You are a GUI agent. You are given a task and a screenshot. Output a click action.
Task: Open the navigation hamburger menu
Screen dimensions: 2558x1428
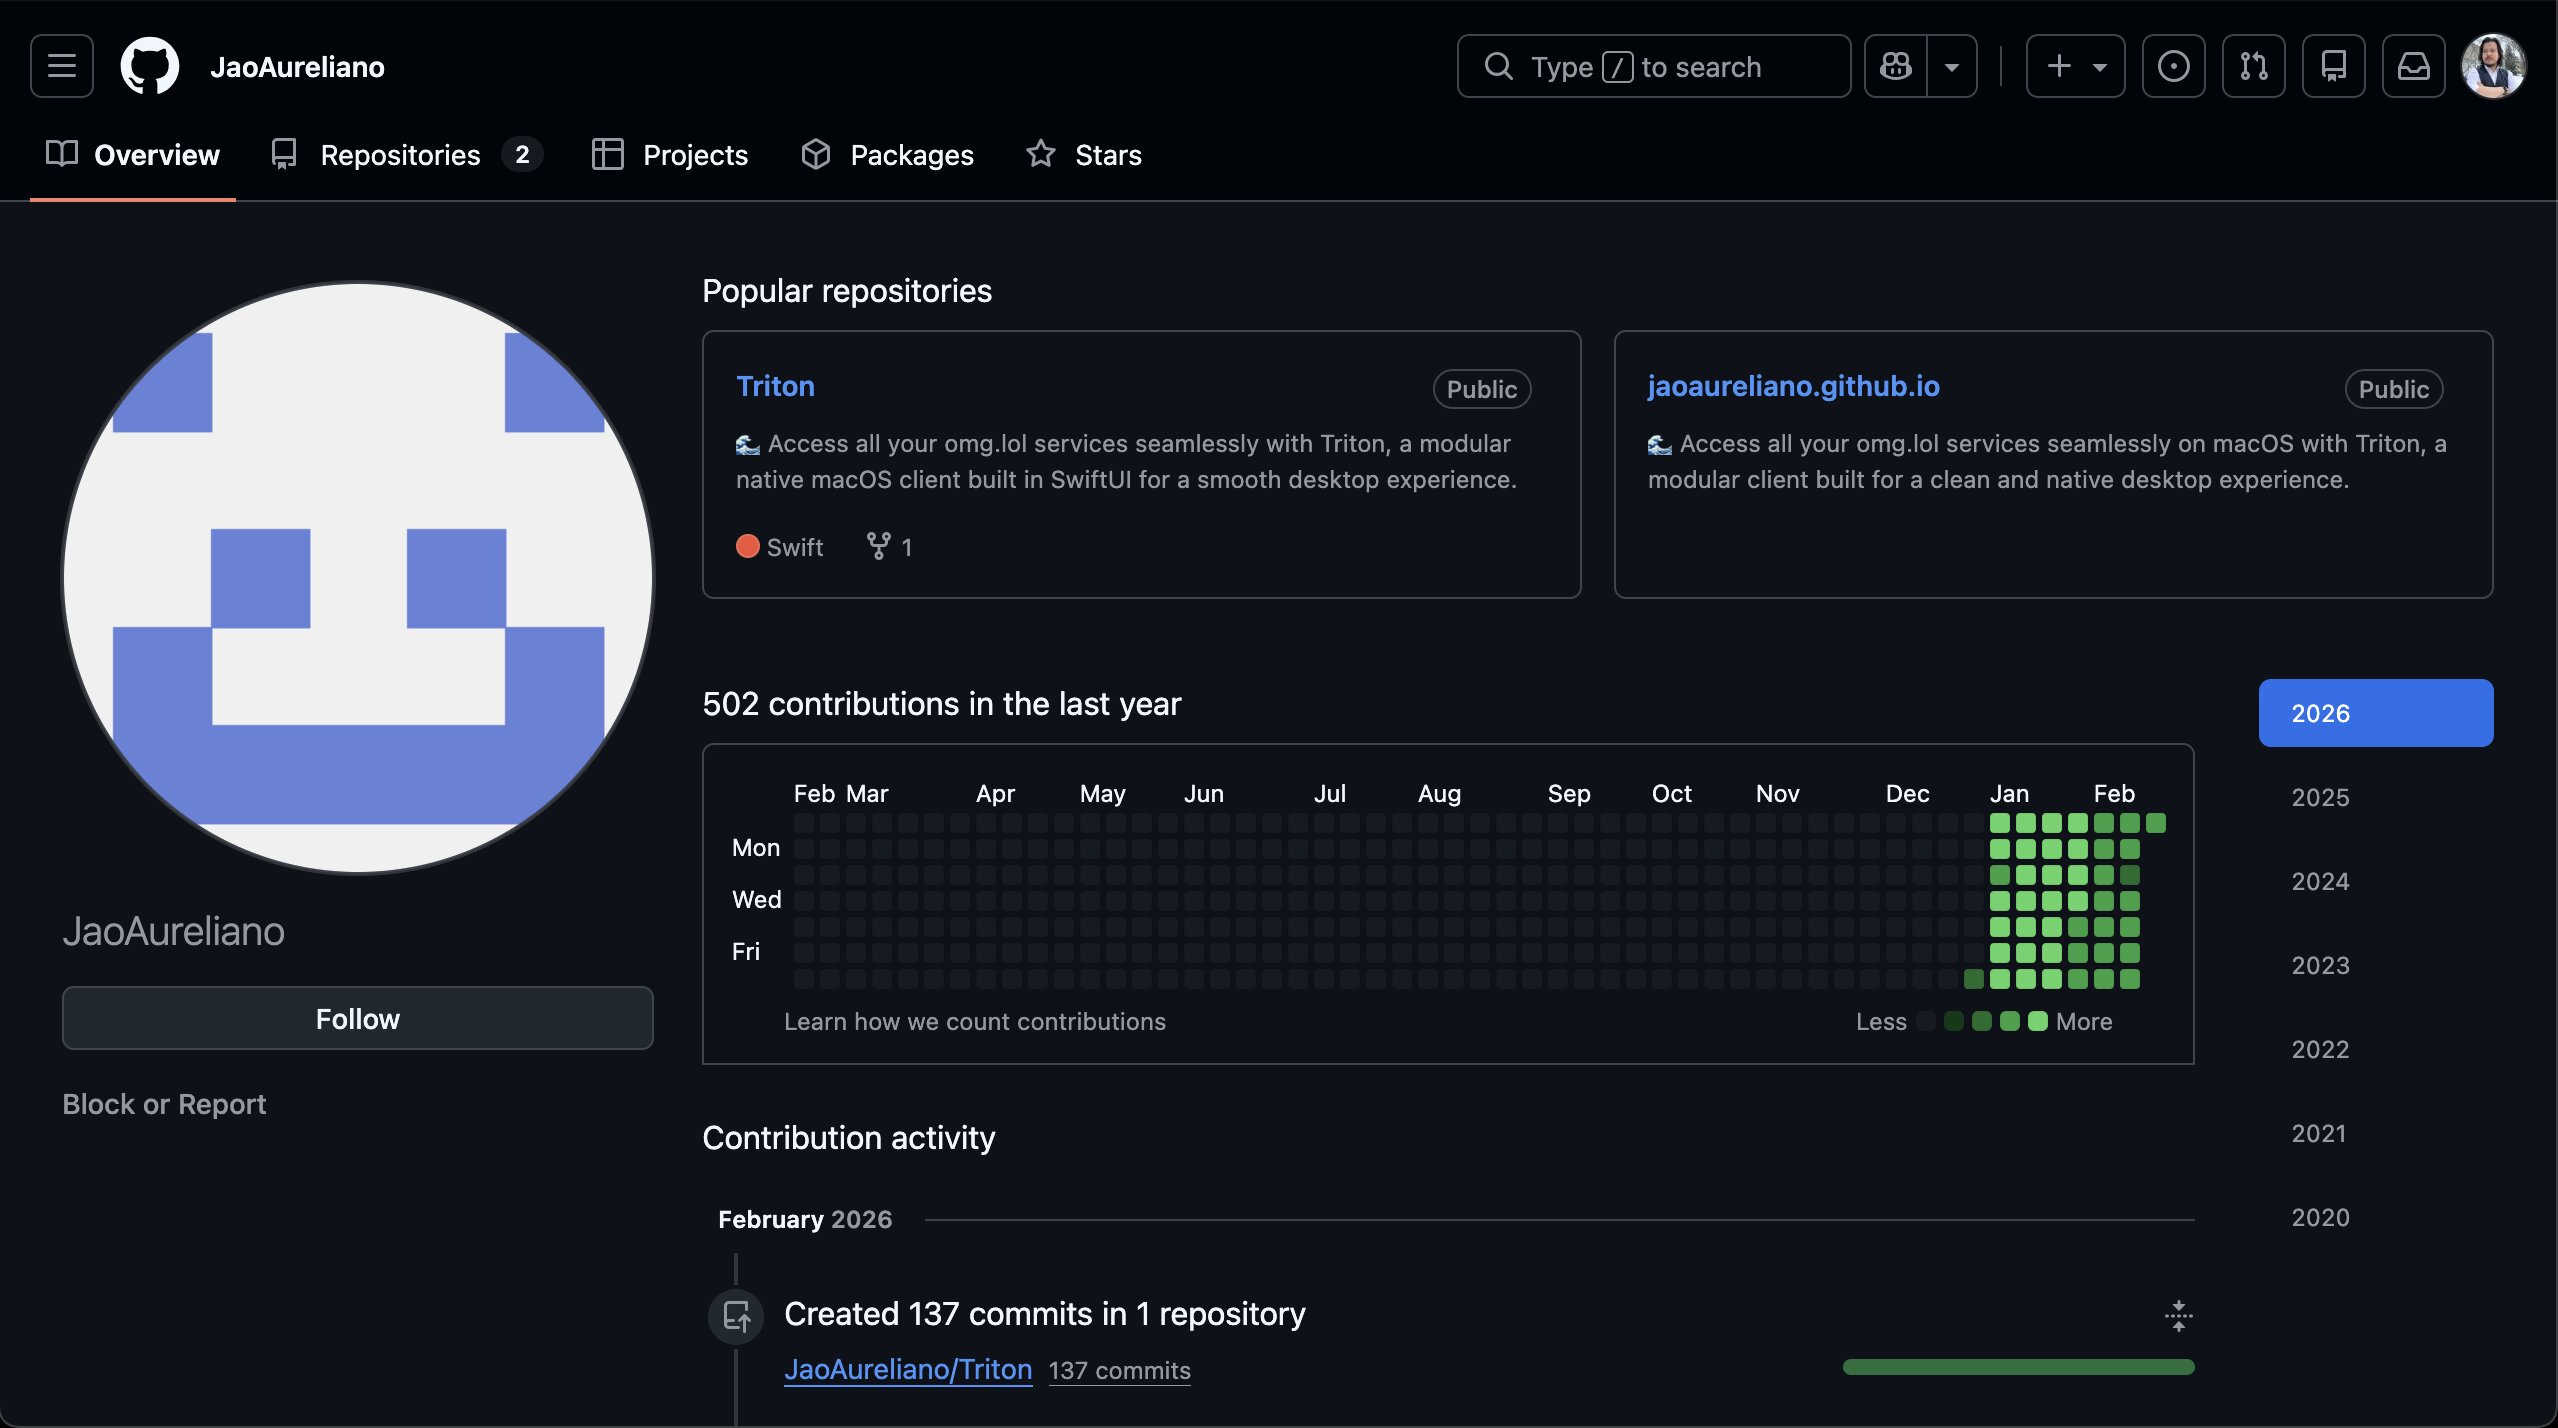point(60,66)
